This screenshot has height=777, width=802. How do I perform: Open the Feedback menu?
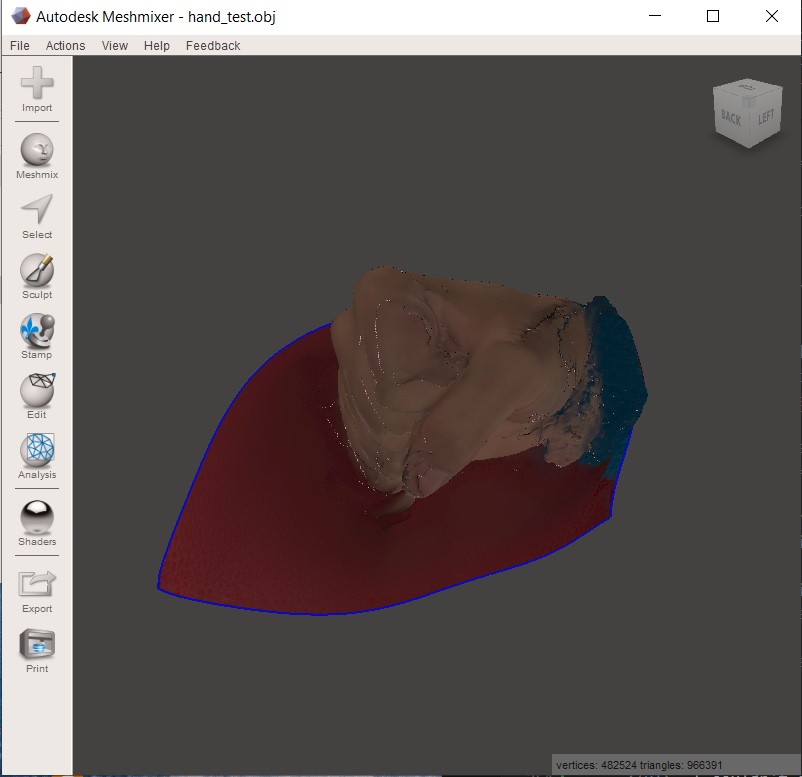click(x=213, y=46)
